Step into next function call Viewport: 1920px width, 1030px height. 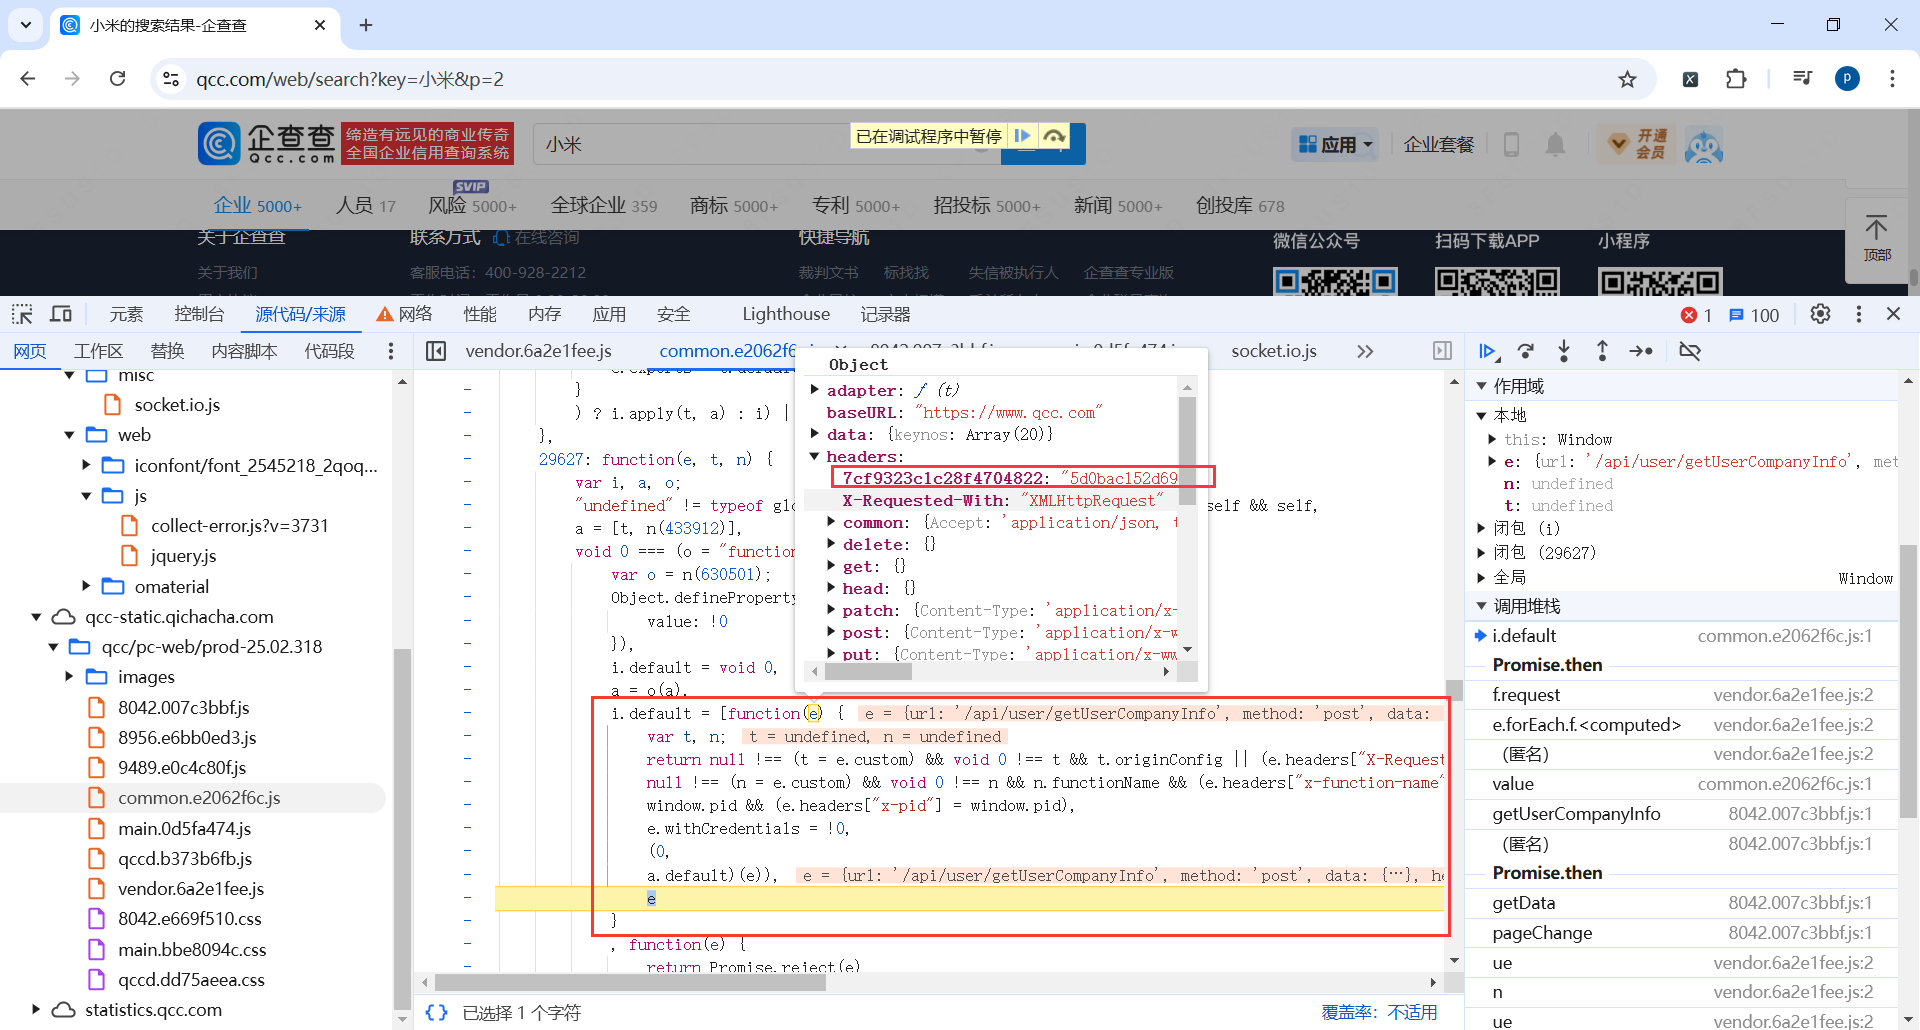1564,351
